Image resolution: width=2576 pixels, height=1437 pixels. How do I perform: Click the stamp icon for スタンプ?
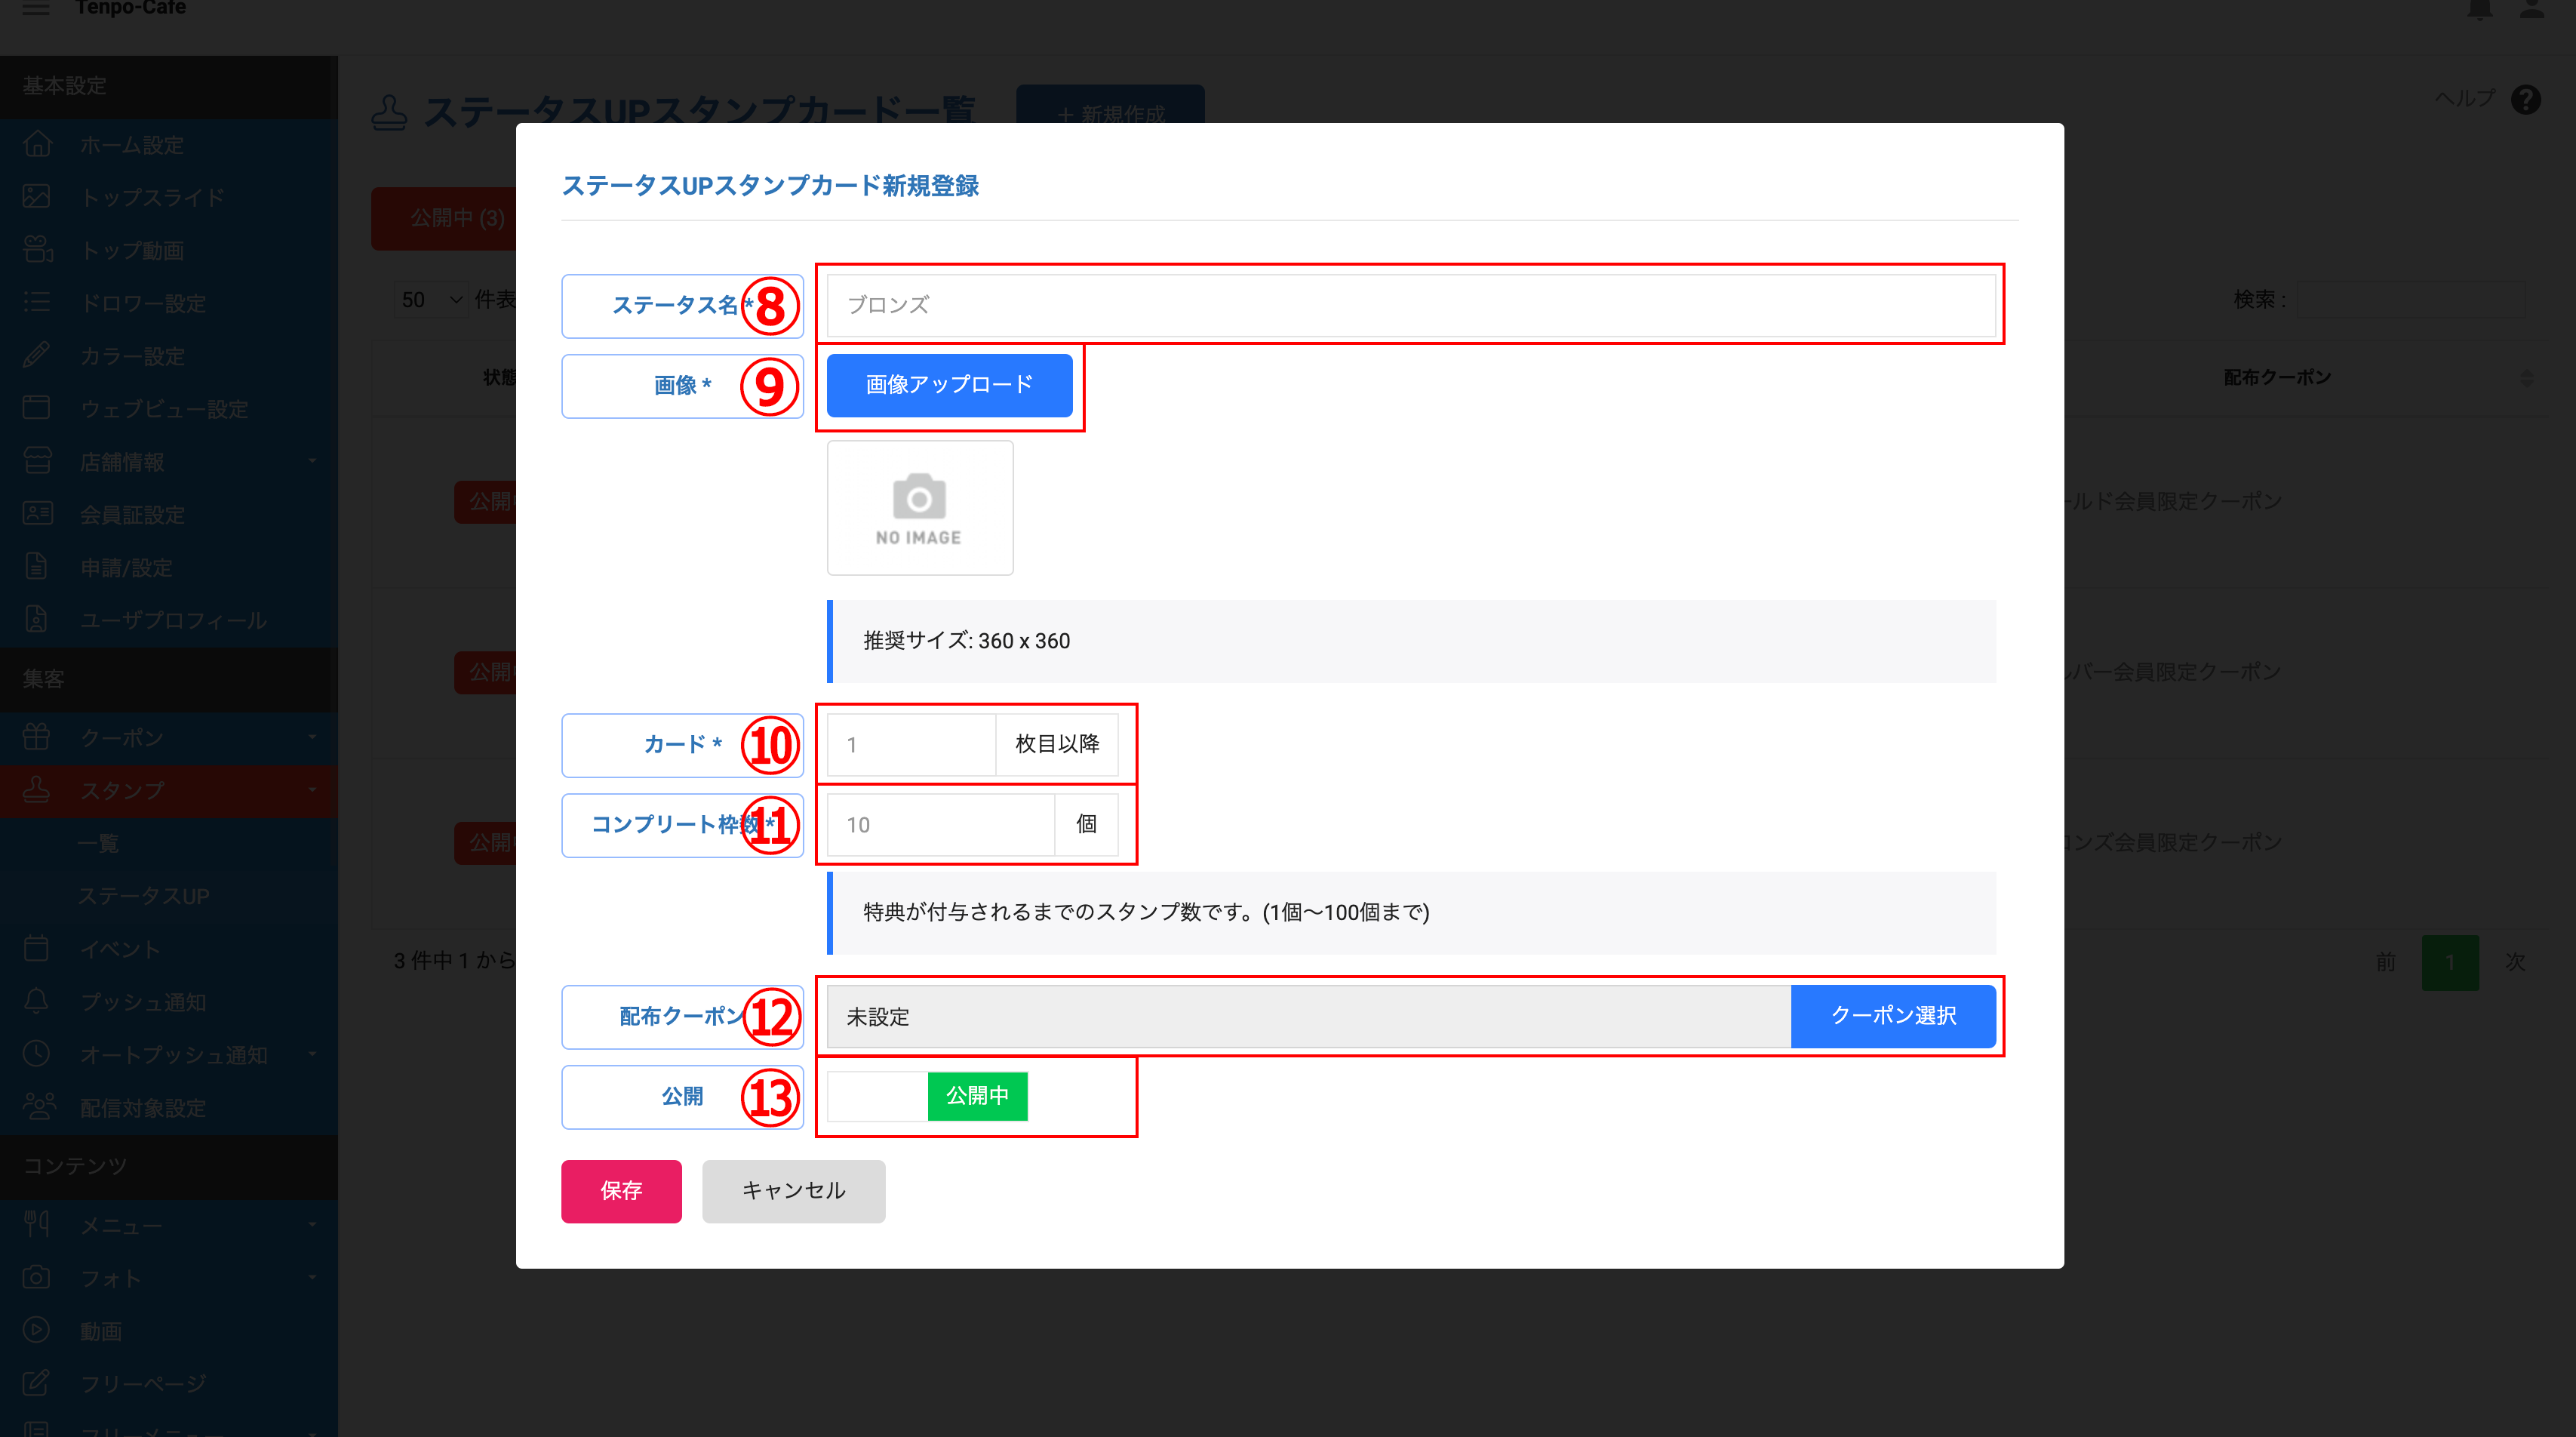click(37, 790)
